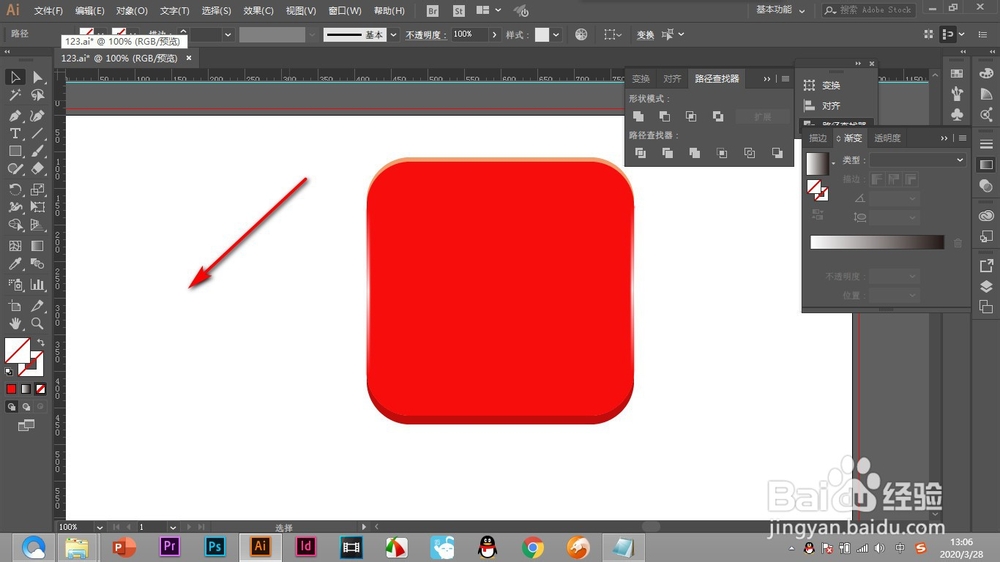
Task: Enable Draw Behind mode
Action: point(26,406)
